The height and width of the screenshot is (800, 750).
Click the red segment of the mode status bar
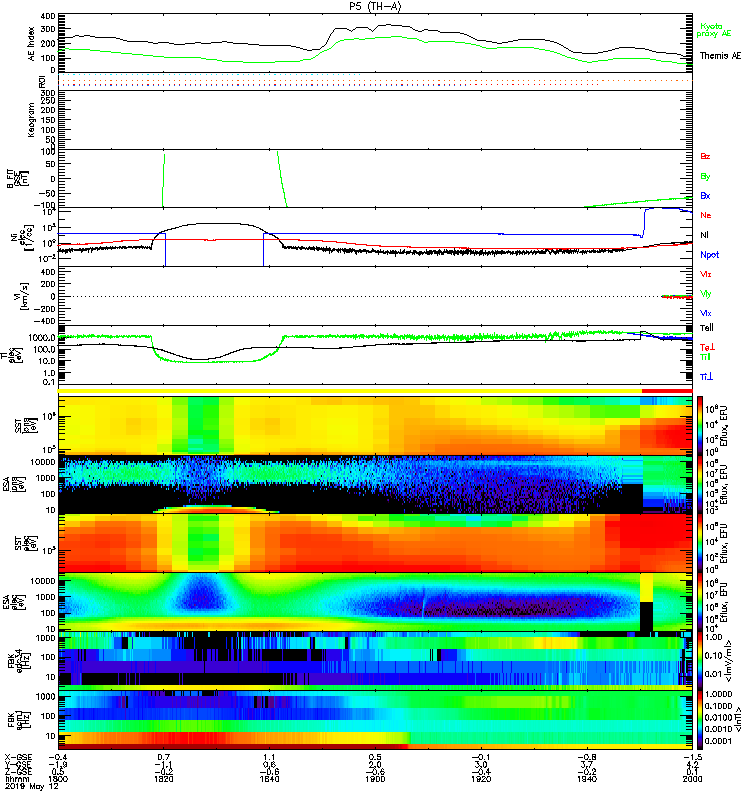point(667,391)
